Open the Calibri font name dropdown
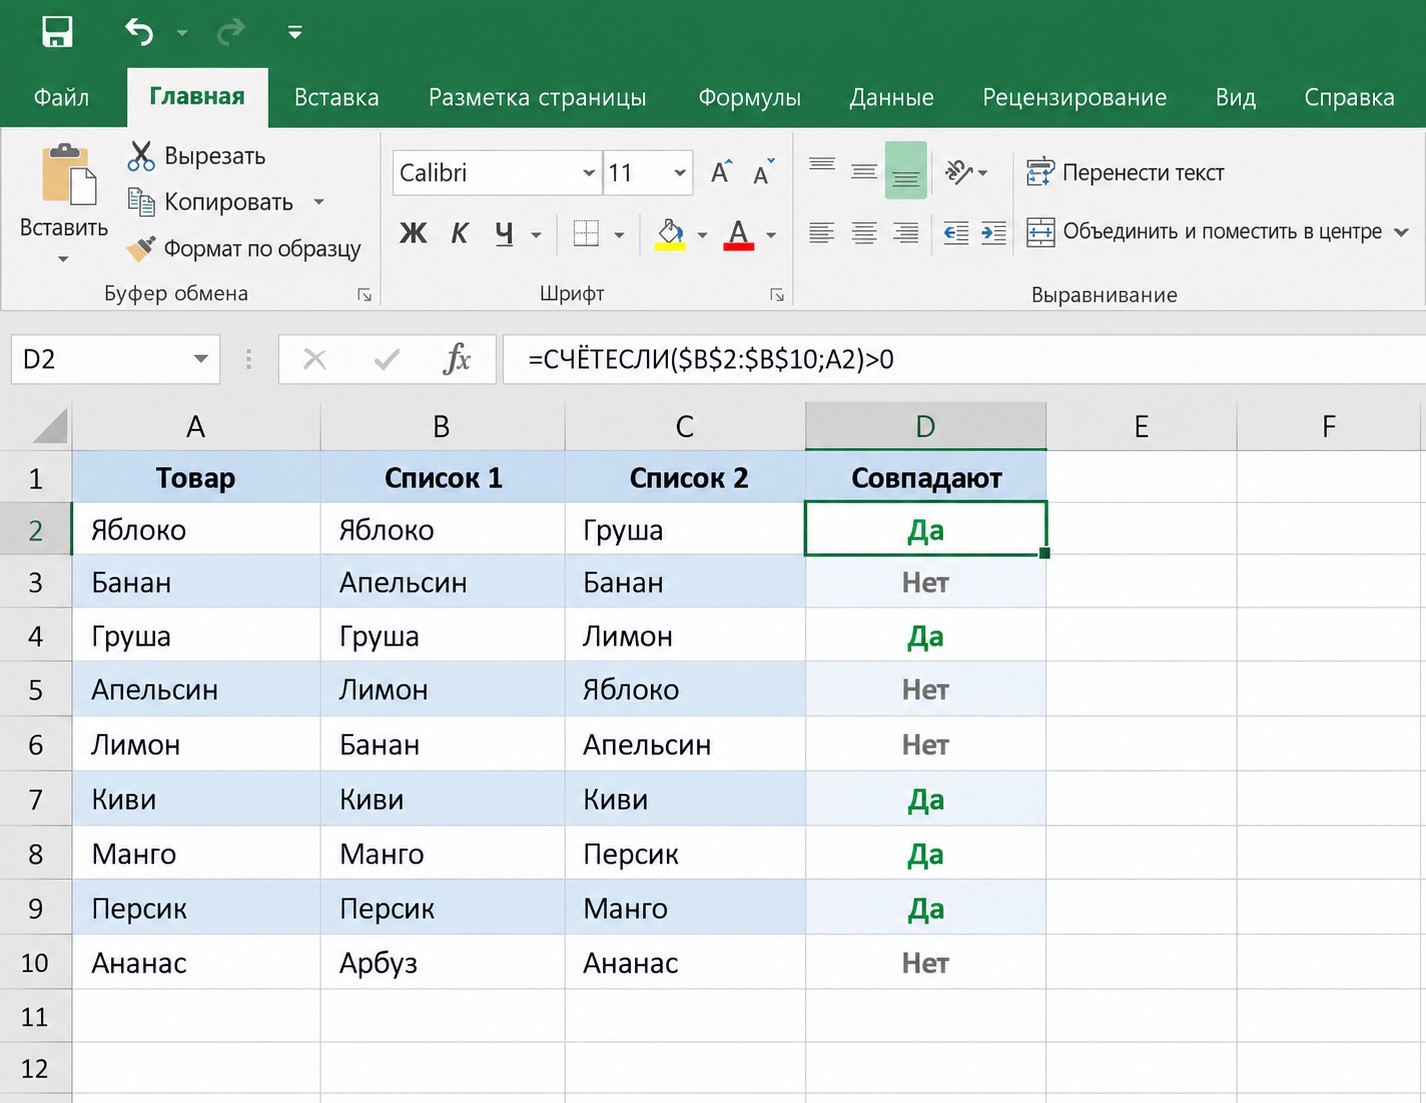The width and height of the screenshot is (1426, 1103). coord(588,173)
